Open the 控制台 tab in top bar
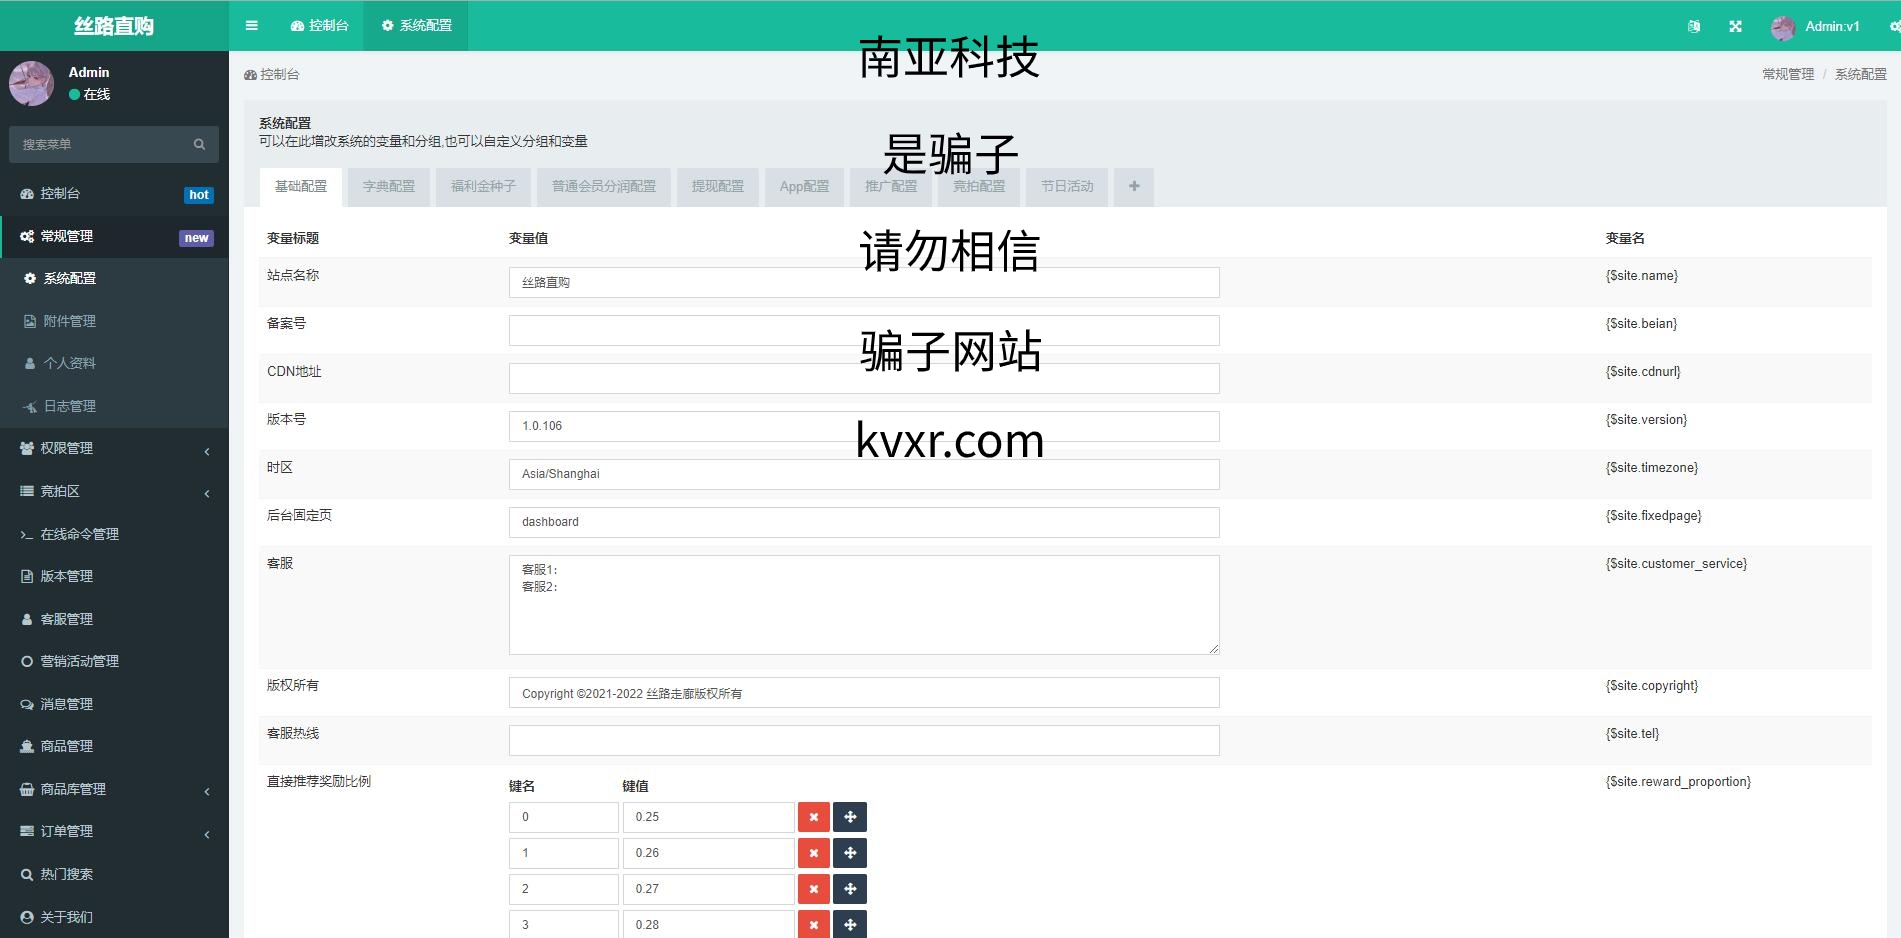The height and width of the screenshot is (938, 1901). tap(319, 26)
